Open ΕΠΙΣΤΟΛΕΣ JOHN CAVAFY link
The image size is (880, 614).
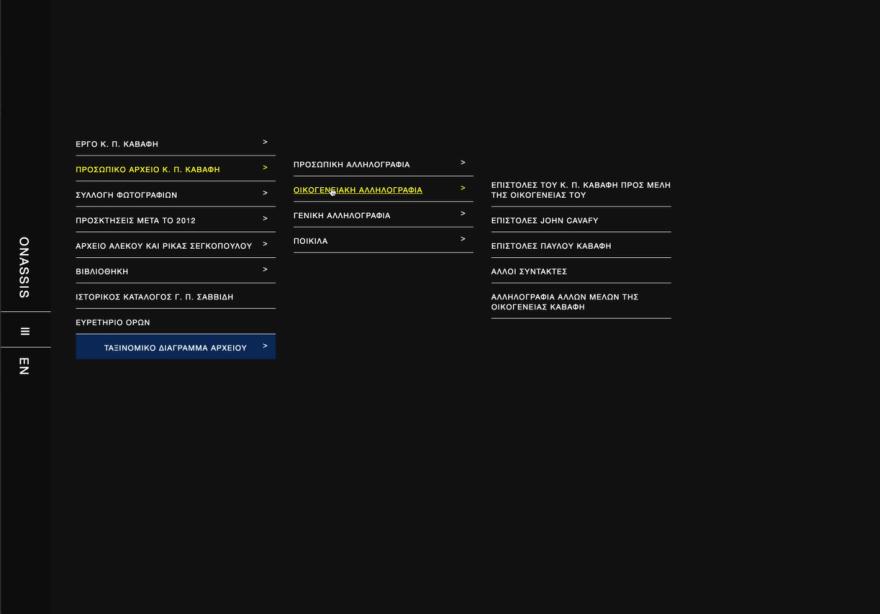click(x=545, y=221)
